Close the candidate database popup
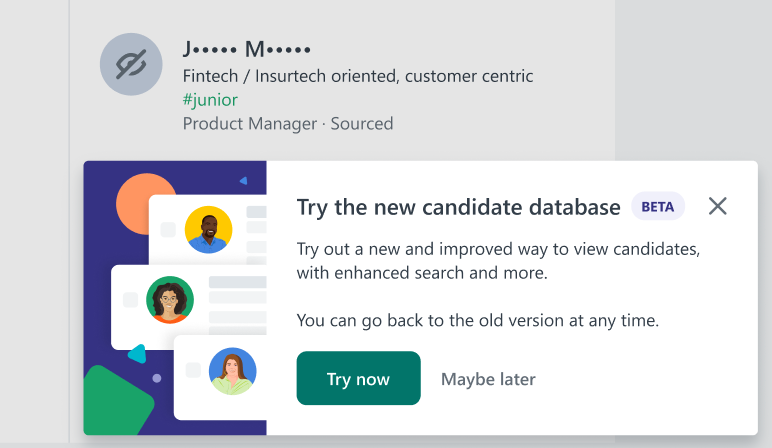Image resolution: width=772 pixels, height=448 pixels. 717,206
